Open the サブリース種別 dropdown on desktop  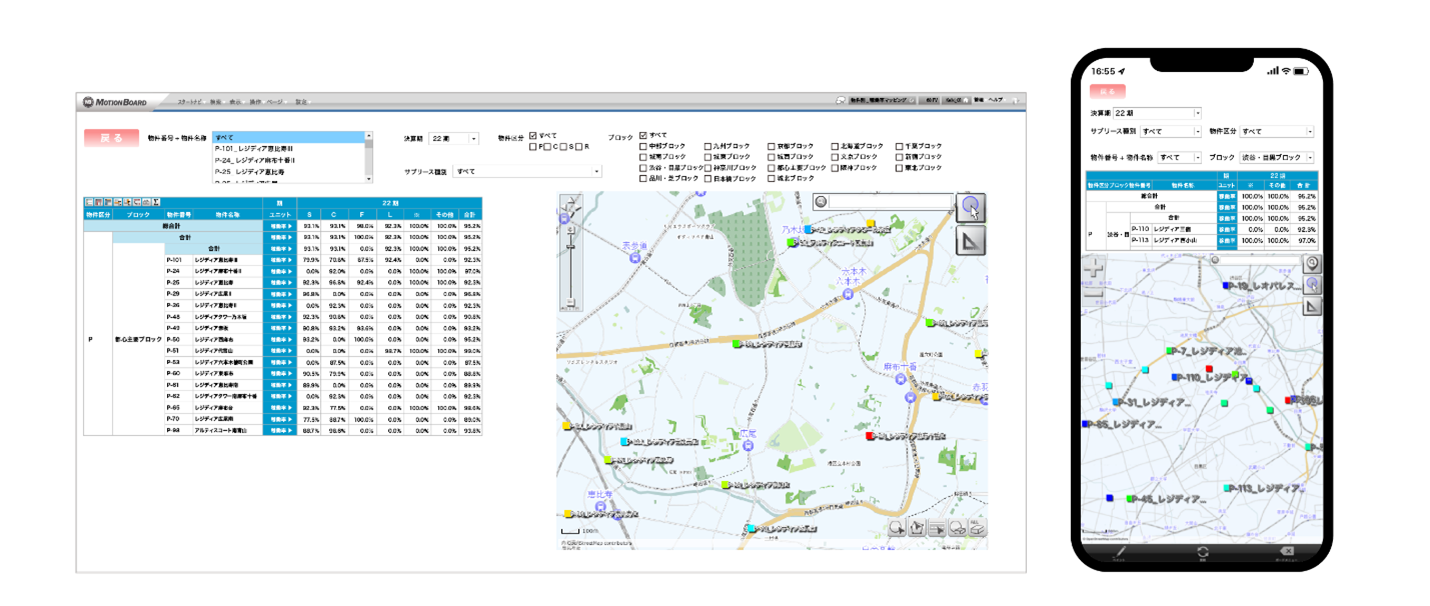pos(528,172)
